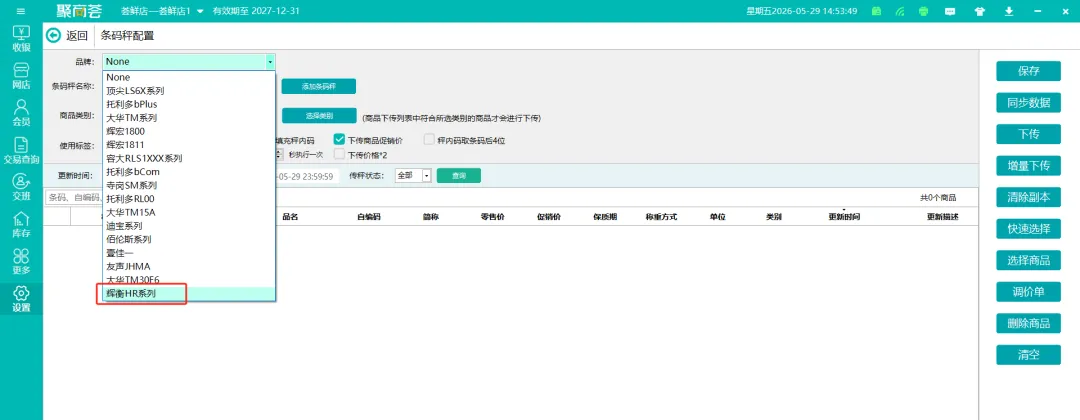Open 交易查询 transaction query
The height and width of the screenshot is (420, 1080).
tap(21, 151)
